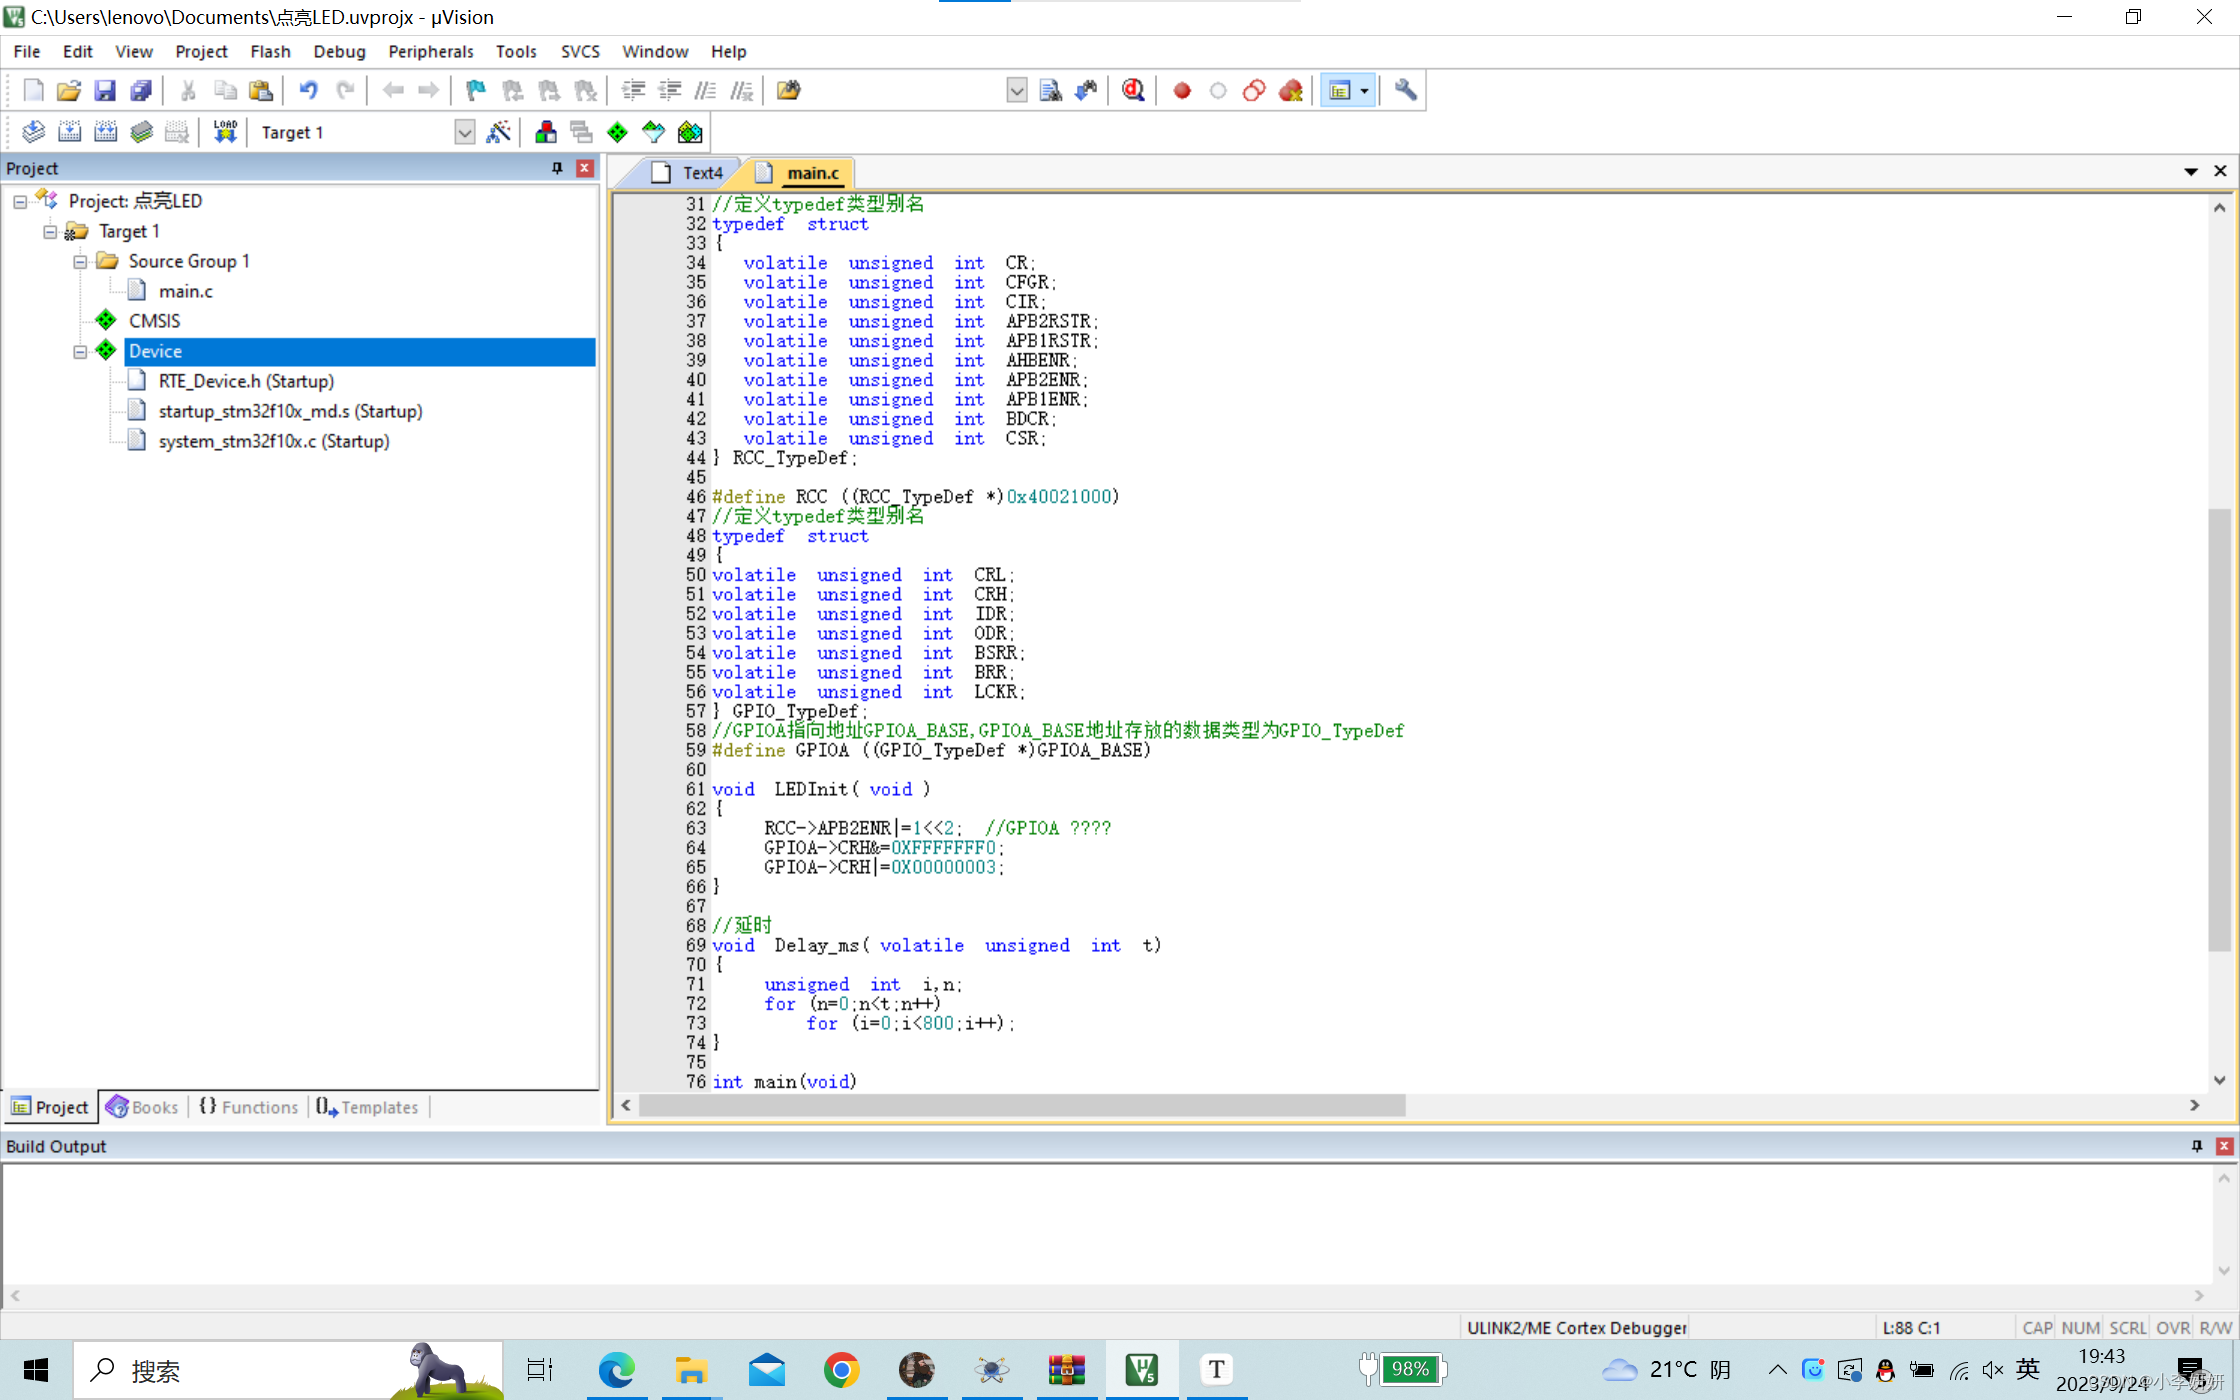2240x1400 pixels.
Task: Open Manage Run-Time Environment (green diamond icon)
Action: coord(617,132)
